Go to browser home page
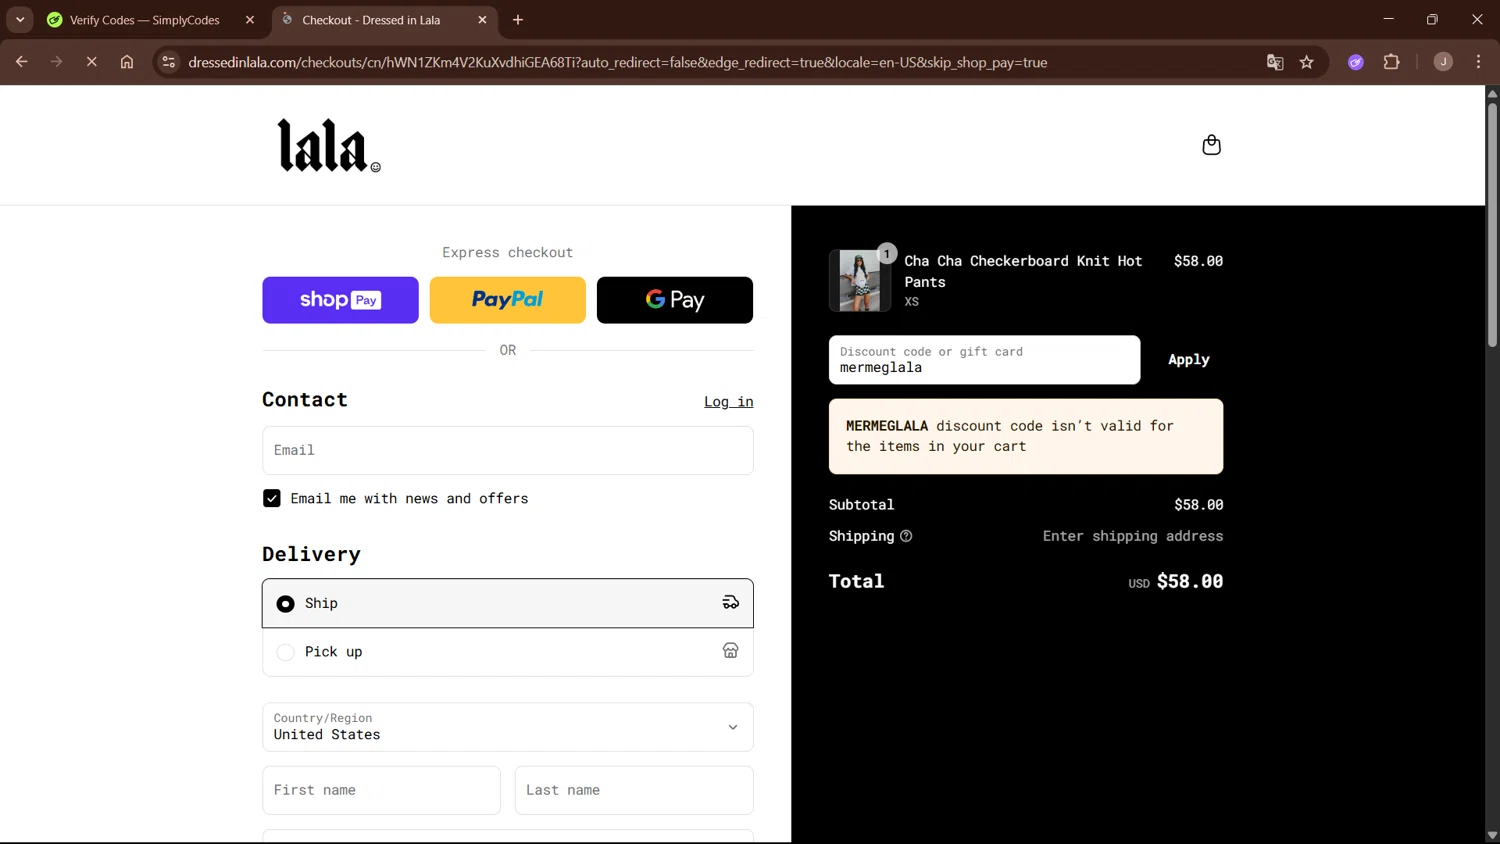This screenshot has height=844, width=1500. tap(127, 62)
